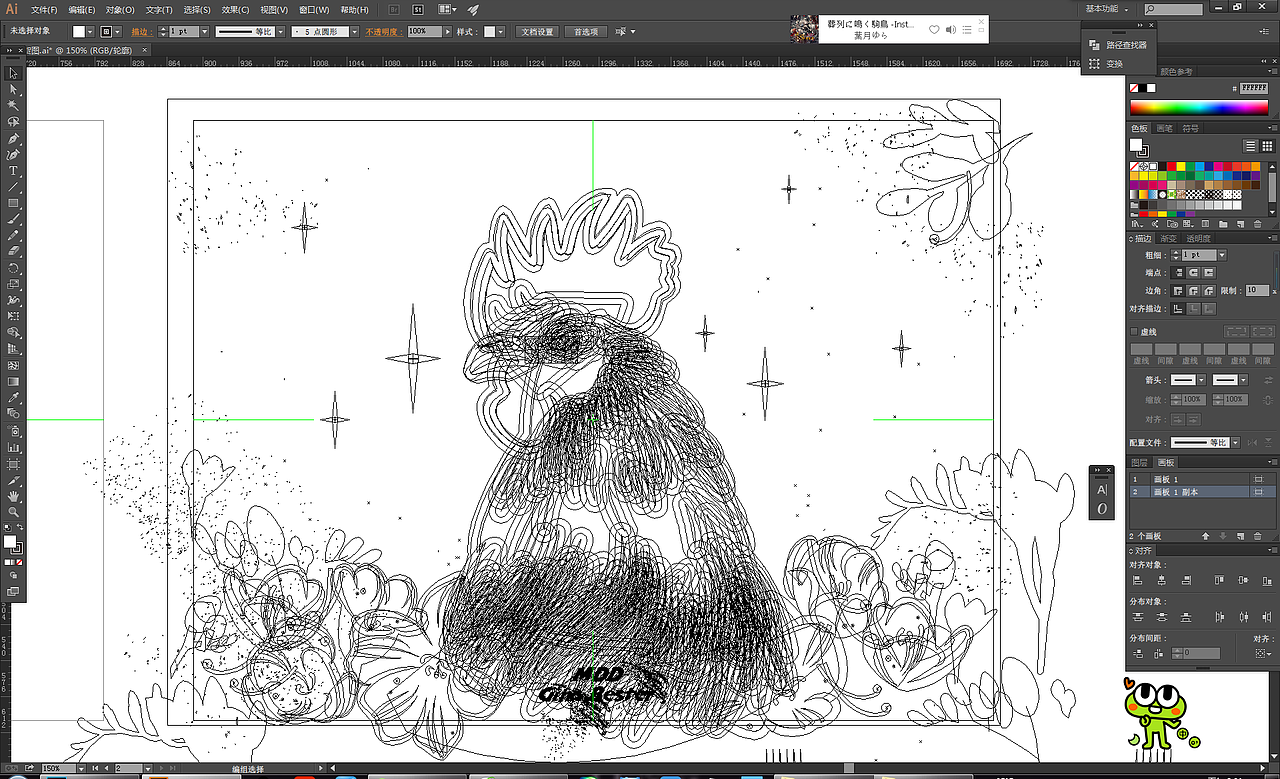The image size is (1280, 779).
Task: Select the Line Segment tool
Action: point(14,187)
